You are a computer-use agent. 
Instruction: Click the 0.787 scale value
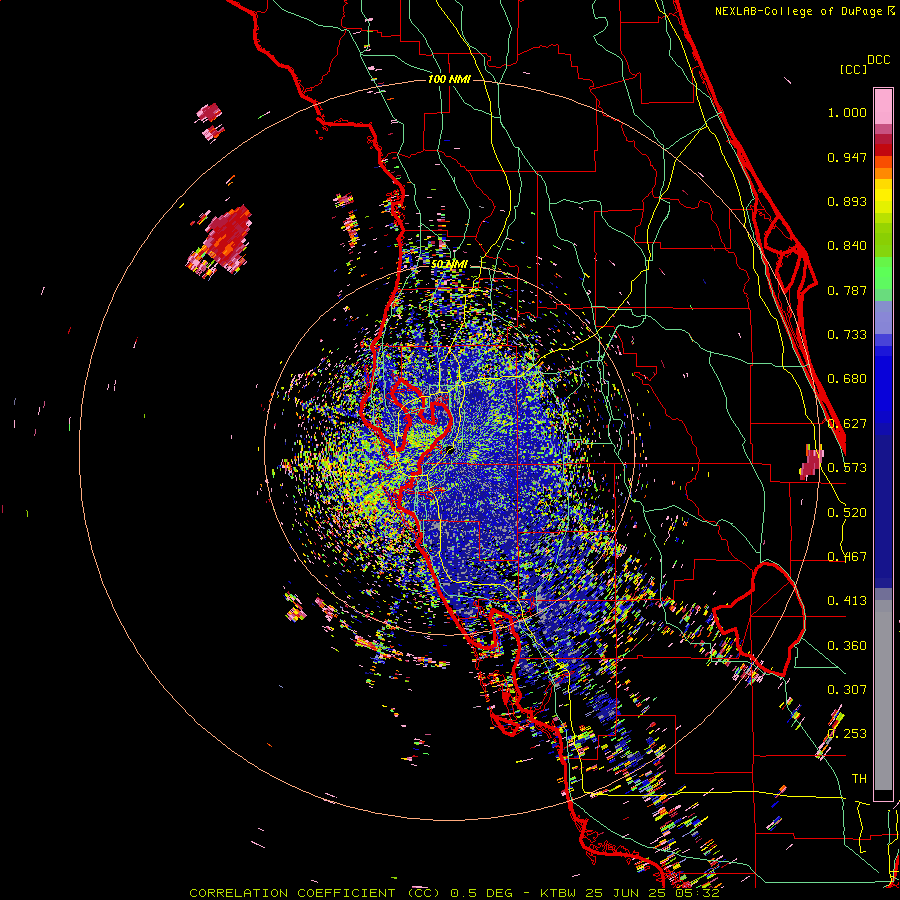tap(847, 290)
